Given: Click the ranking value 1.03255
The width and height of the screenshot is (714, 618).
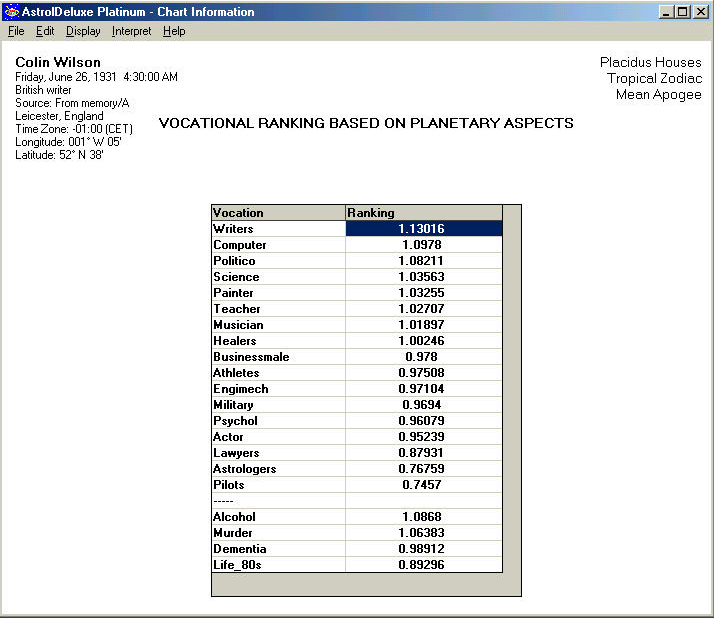Looking at the screenshot, I should [x=424, y=292].
